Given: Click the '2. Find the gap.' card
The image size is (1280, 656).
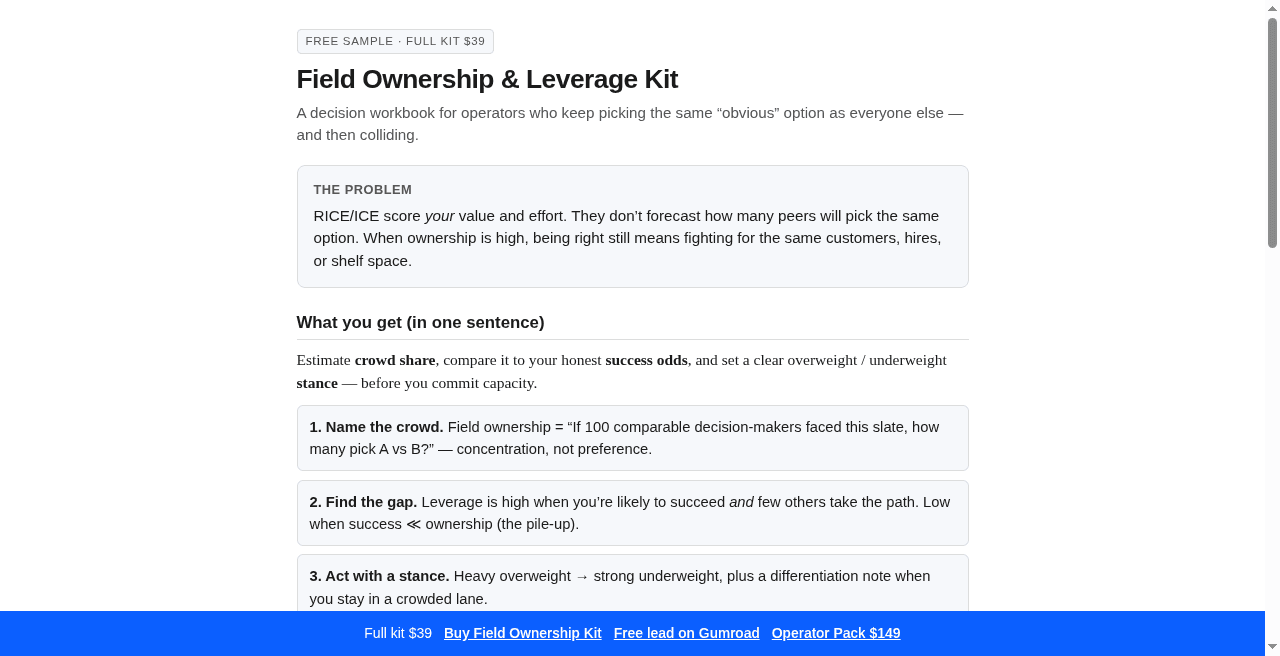Looking at the screenshot, I should coord(632,513).
